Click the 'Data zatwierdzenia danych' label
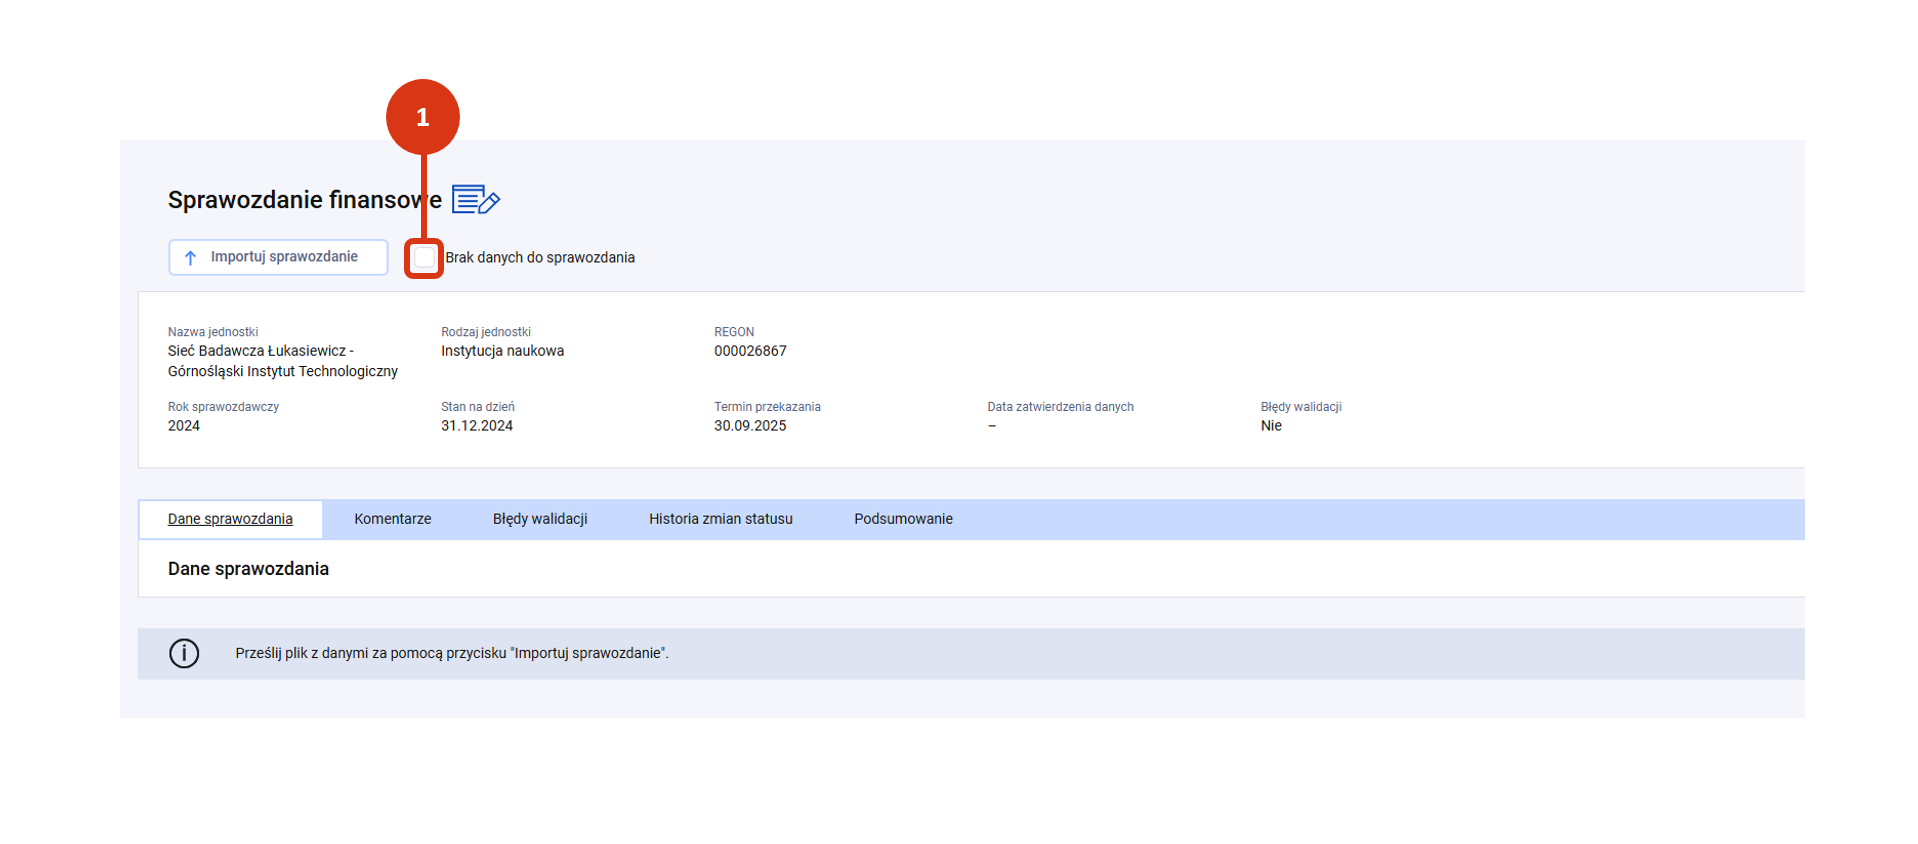Screen dimensions: 1918x844 pos(1061,407)
